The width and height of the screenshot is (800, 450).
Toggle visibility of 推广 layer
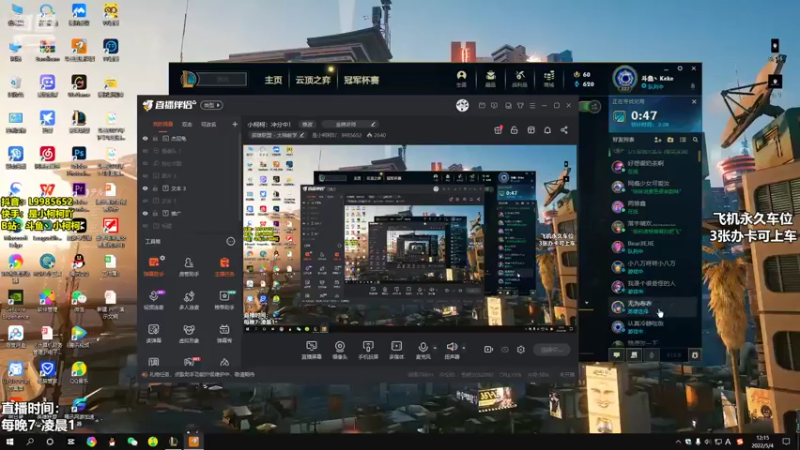tap(145, 213)
